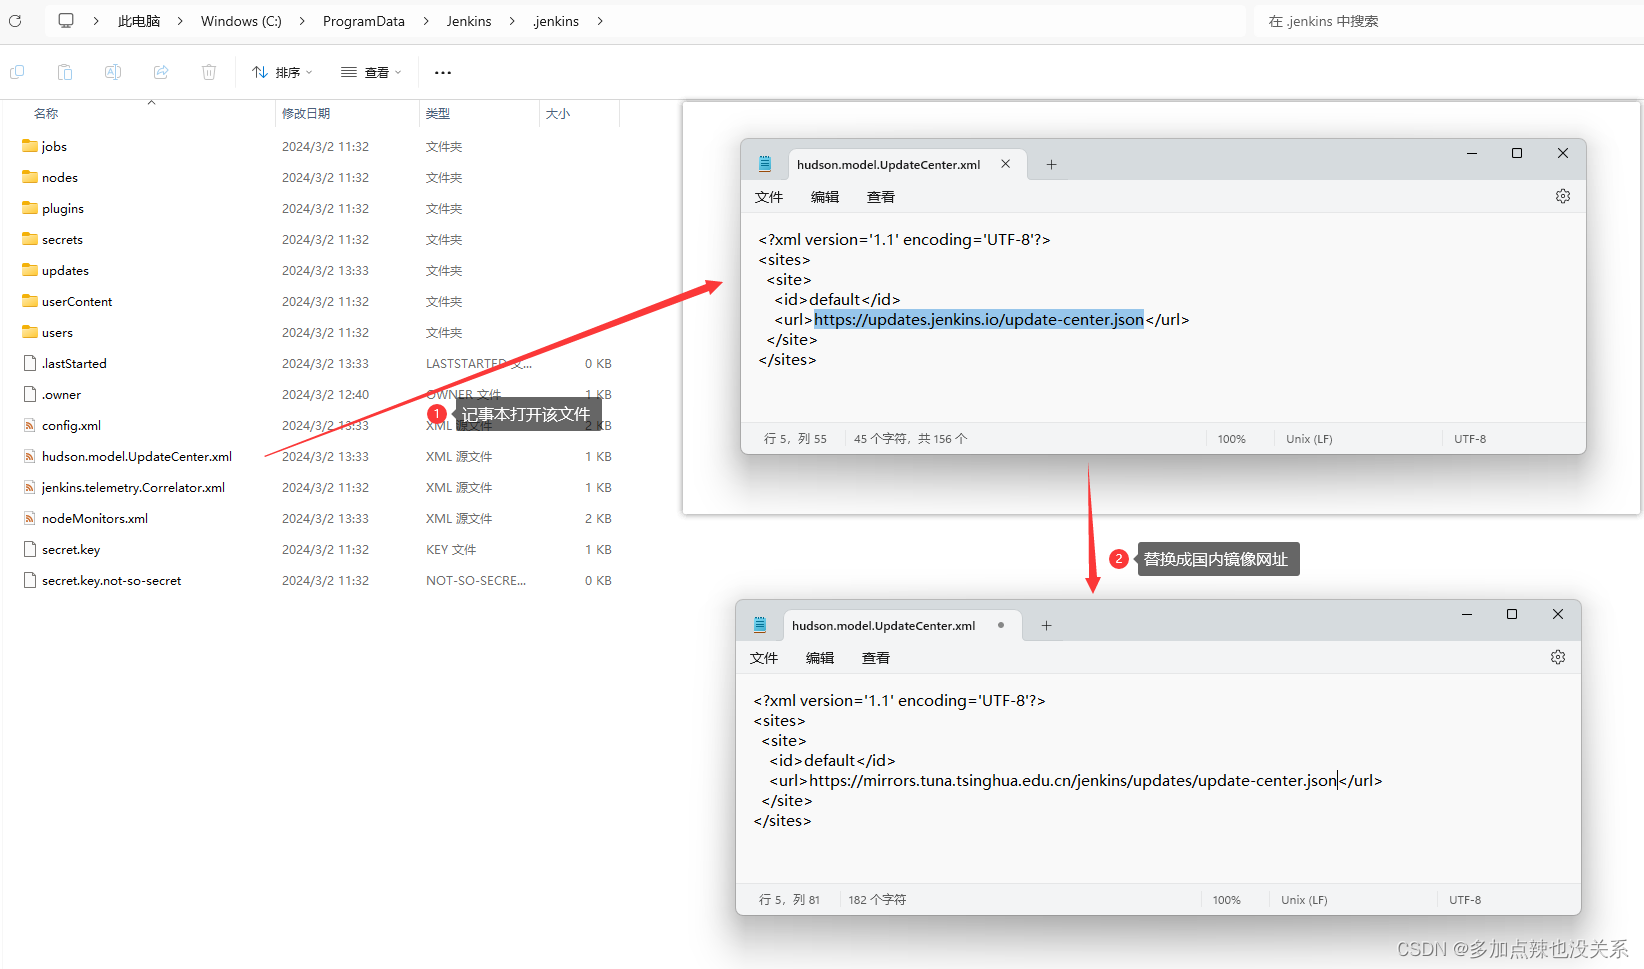Click the Notepad app icon in upper window
The width and height of the screenshot is (1644, 969).
pos(765,164)
